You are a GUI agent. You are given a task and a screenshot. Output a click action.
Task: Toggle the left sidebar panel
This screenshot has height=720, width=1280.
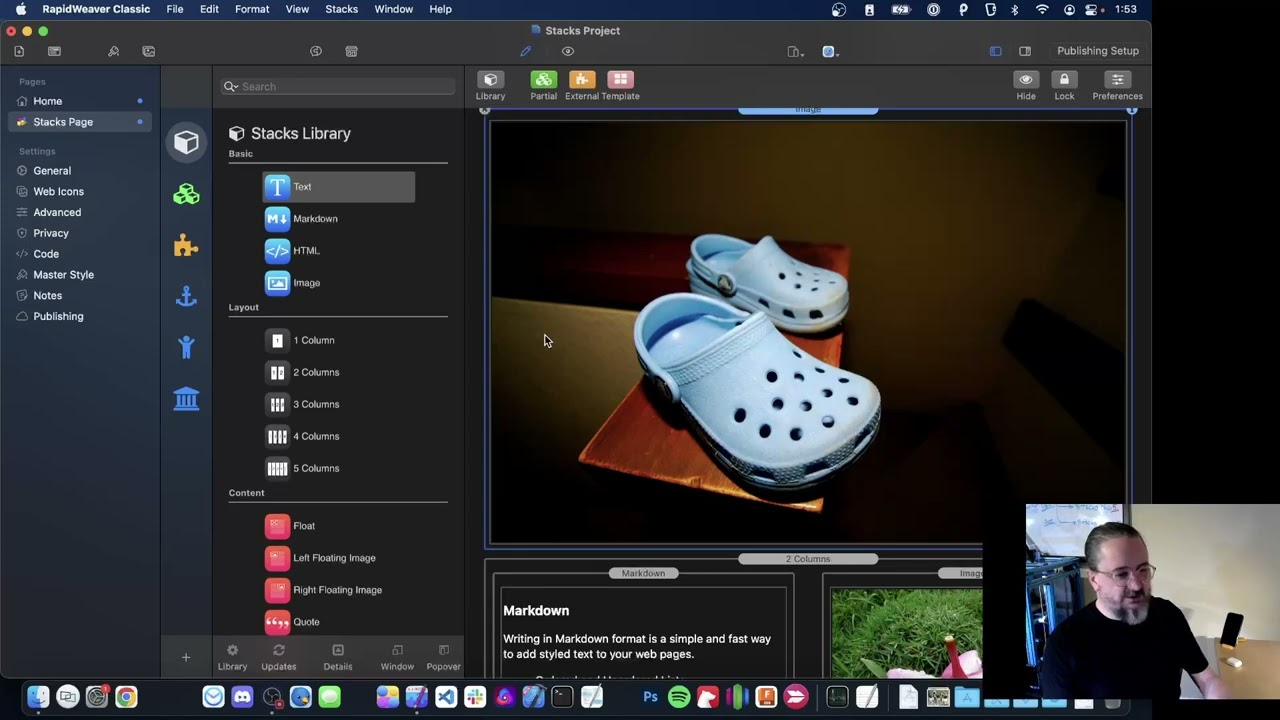(x=995, y=51)
